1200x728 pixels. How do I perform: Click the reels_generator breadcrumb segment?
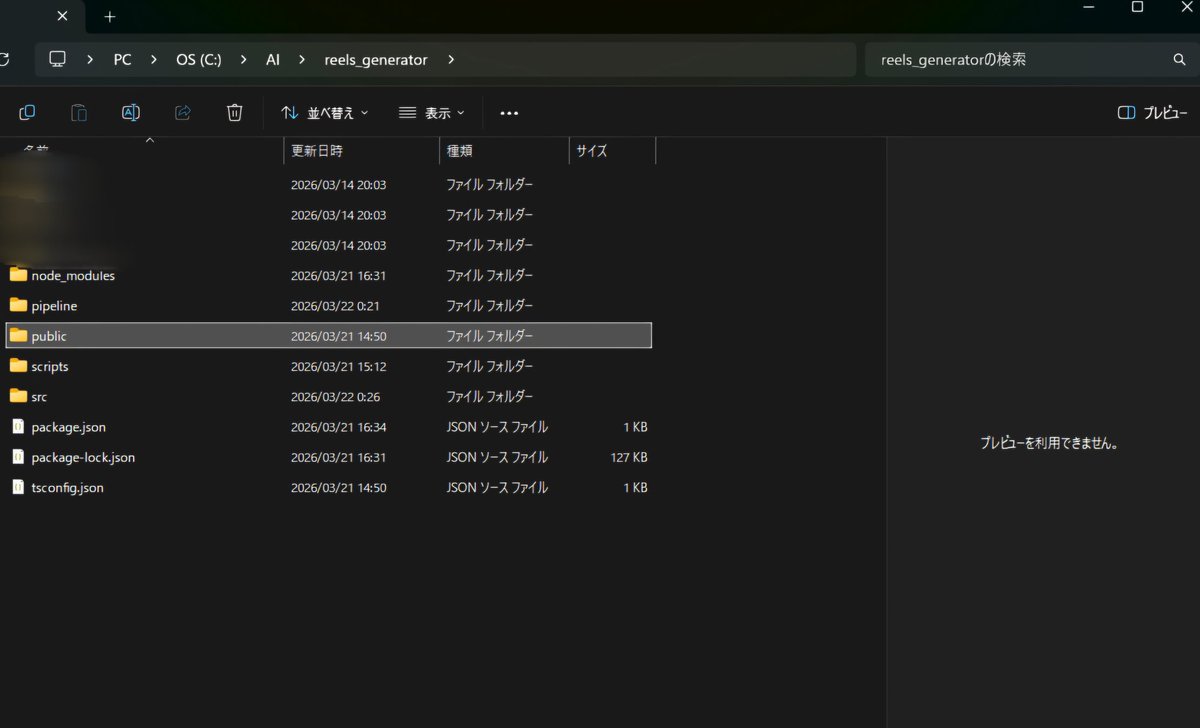[376, 60]
